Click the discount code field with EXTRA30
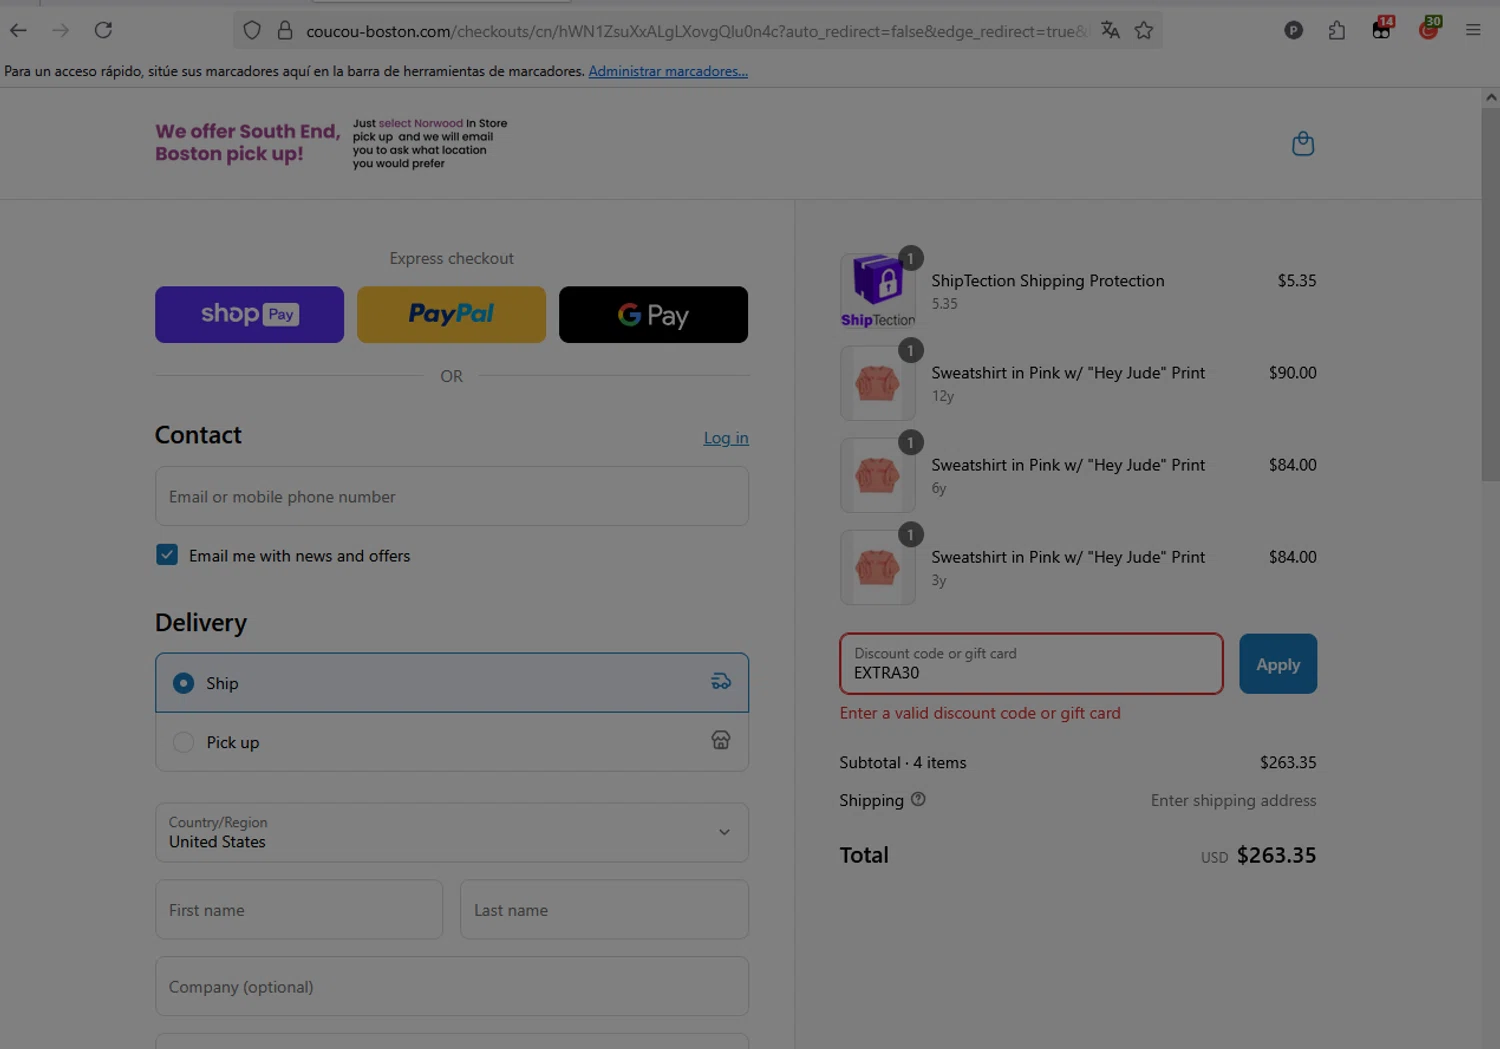This screenshot has height=1049, width=1500. pos(1031,664)
